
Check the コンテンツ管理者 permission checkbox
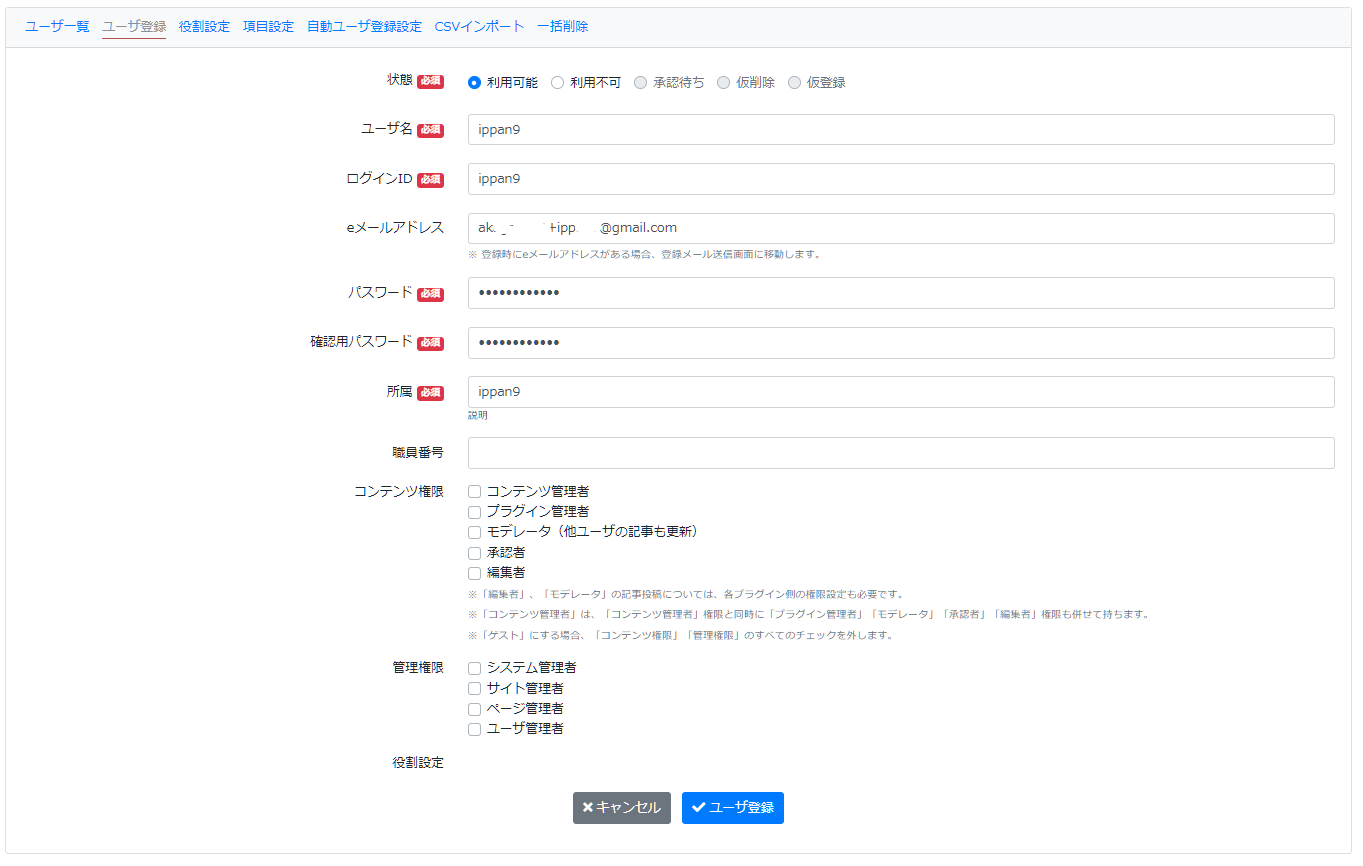coord(474,491)
